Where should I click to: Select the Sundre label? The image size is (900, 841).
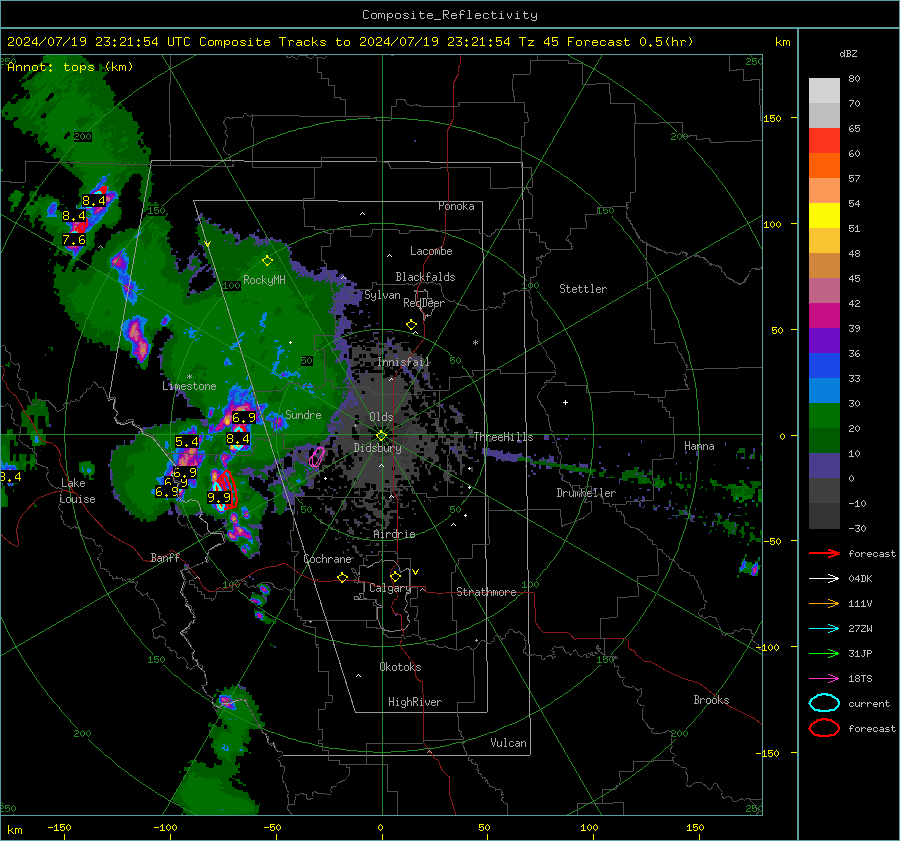303,414
